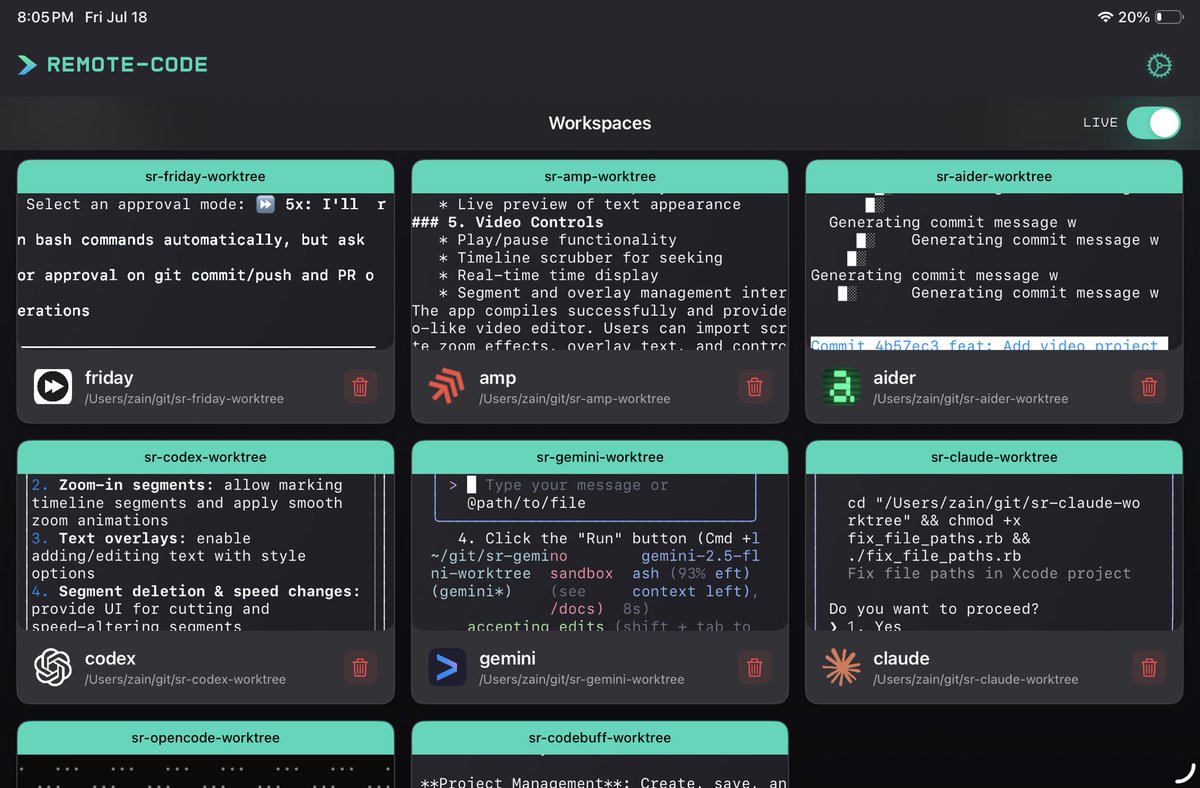Click the 'Do you want to proceed?' line
The image size is (1200, 788).
(932, 609)
